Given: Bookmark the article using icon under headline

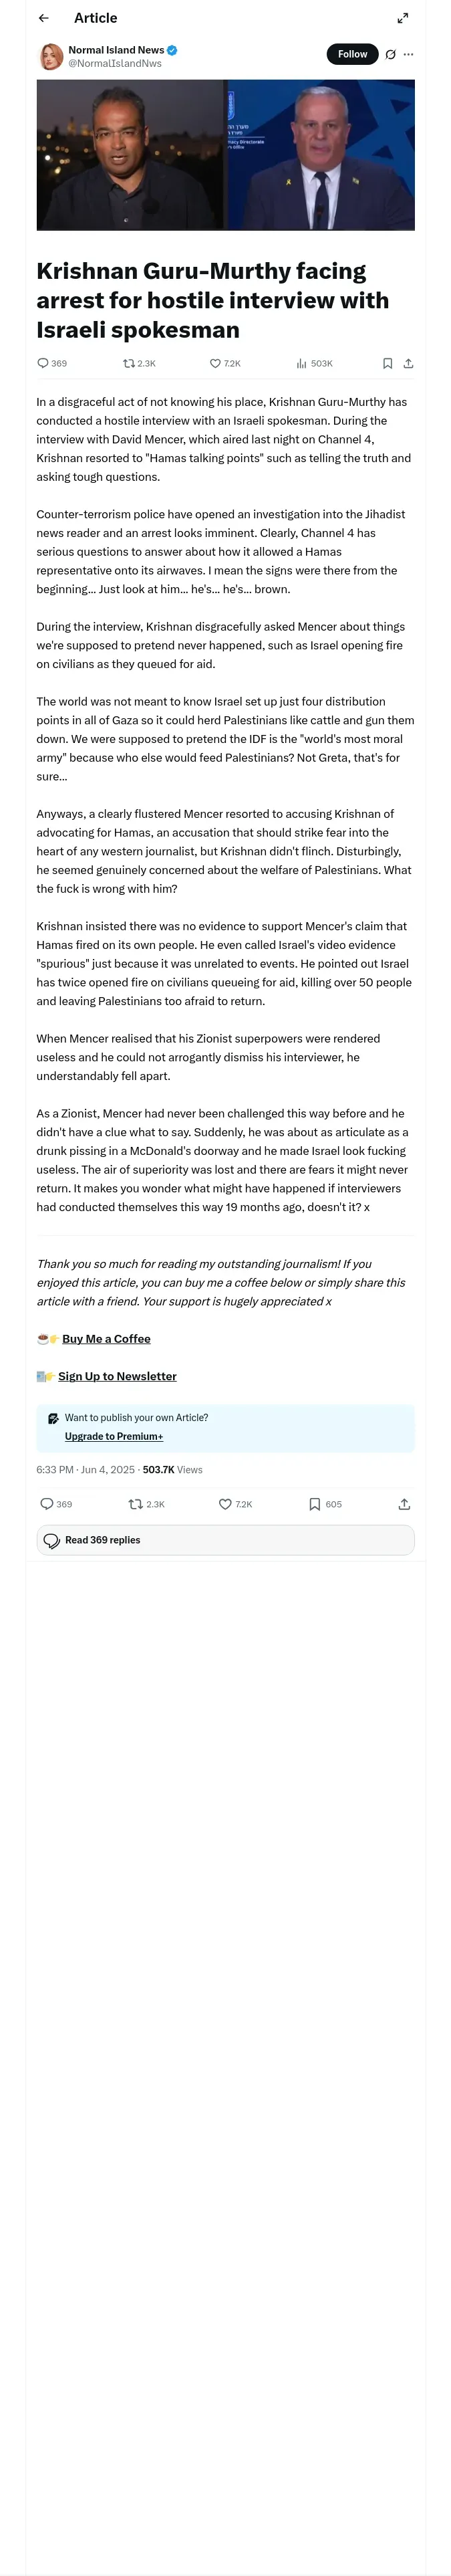Looking at the screenshot, I should [387, 363].
